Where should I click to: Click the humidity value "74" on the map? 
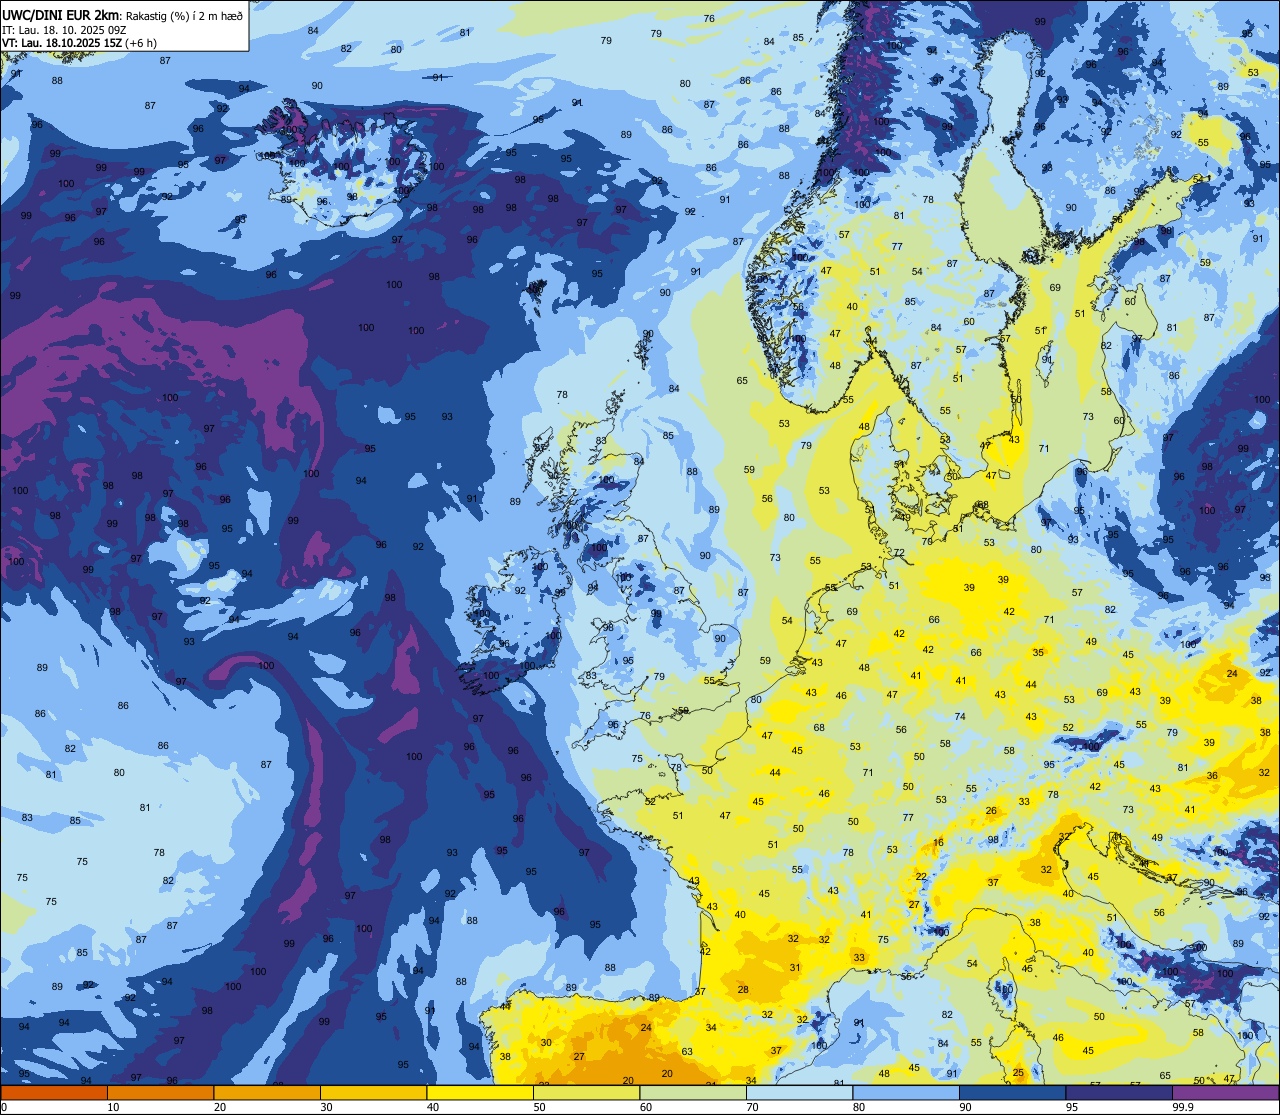tap(960, 716)
